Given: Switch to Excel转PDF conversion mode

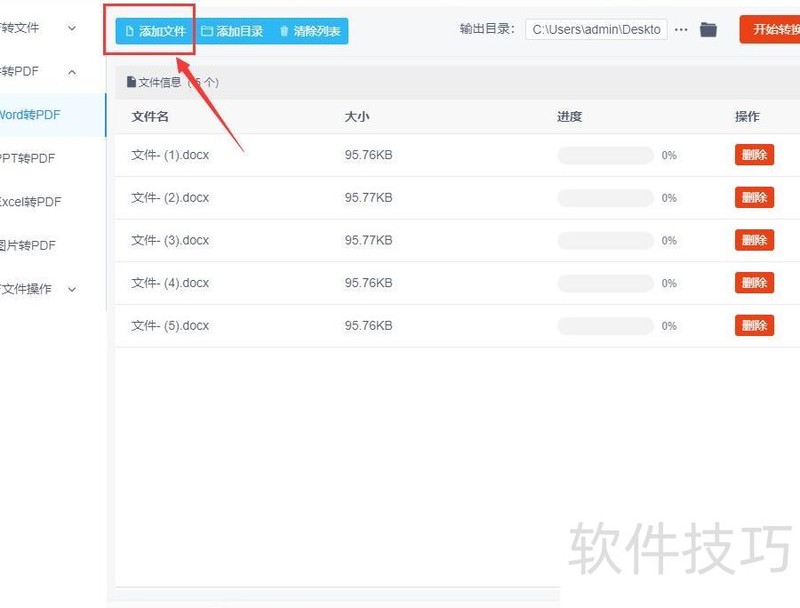Looking at the screenshot, I should [x=33, y=201].
